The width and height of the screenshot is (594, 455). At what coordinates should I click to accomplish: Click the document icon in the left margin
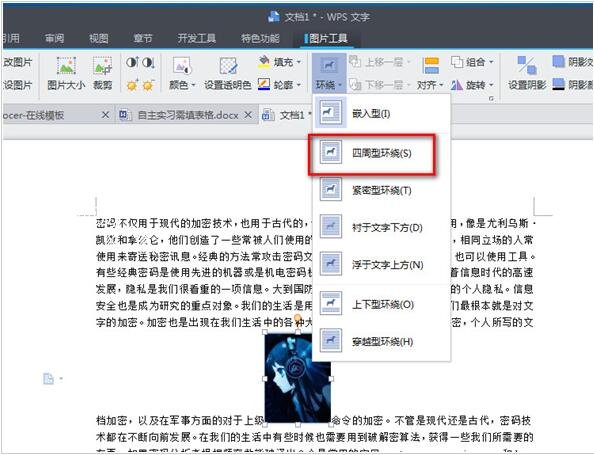click(48, 378)
